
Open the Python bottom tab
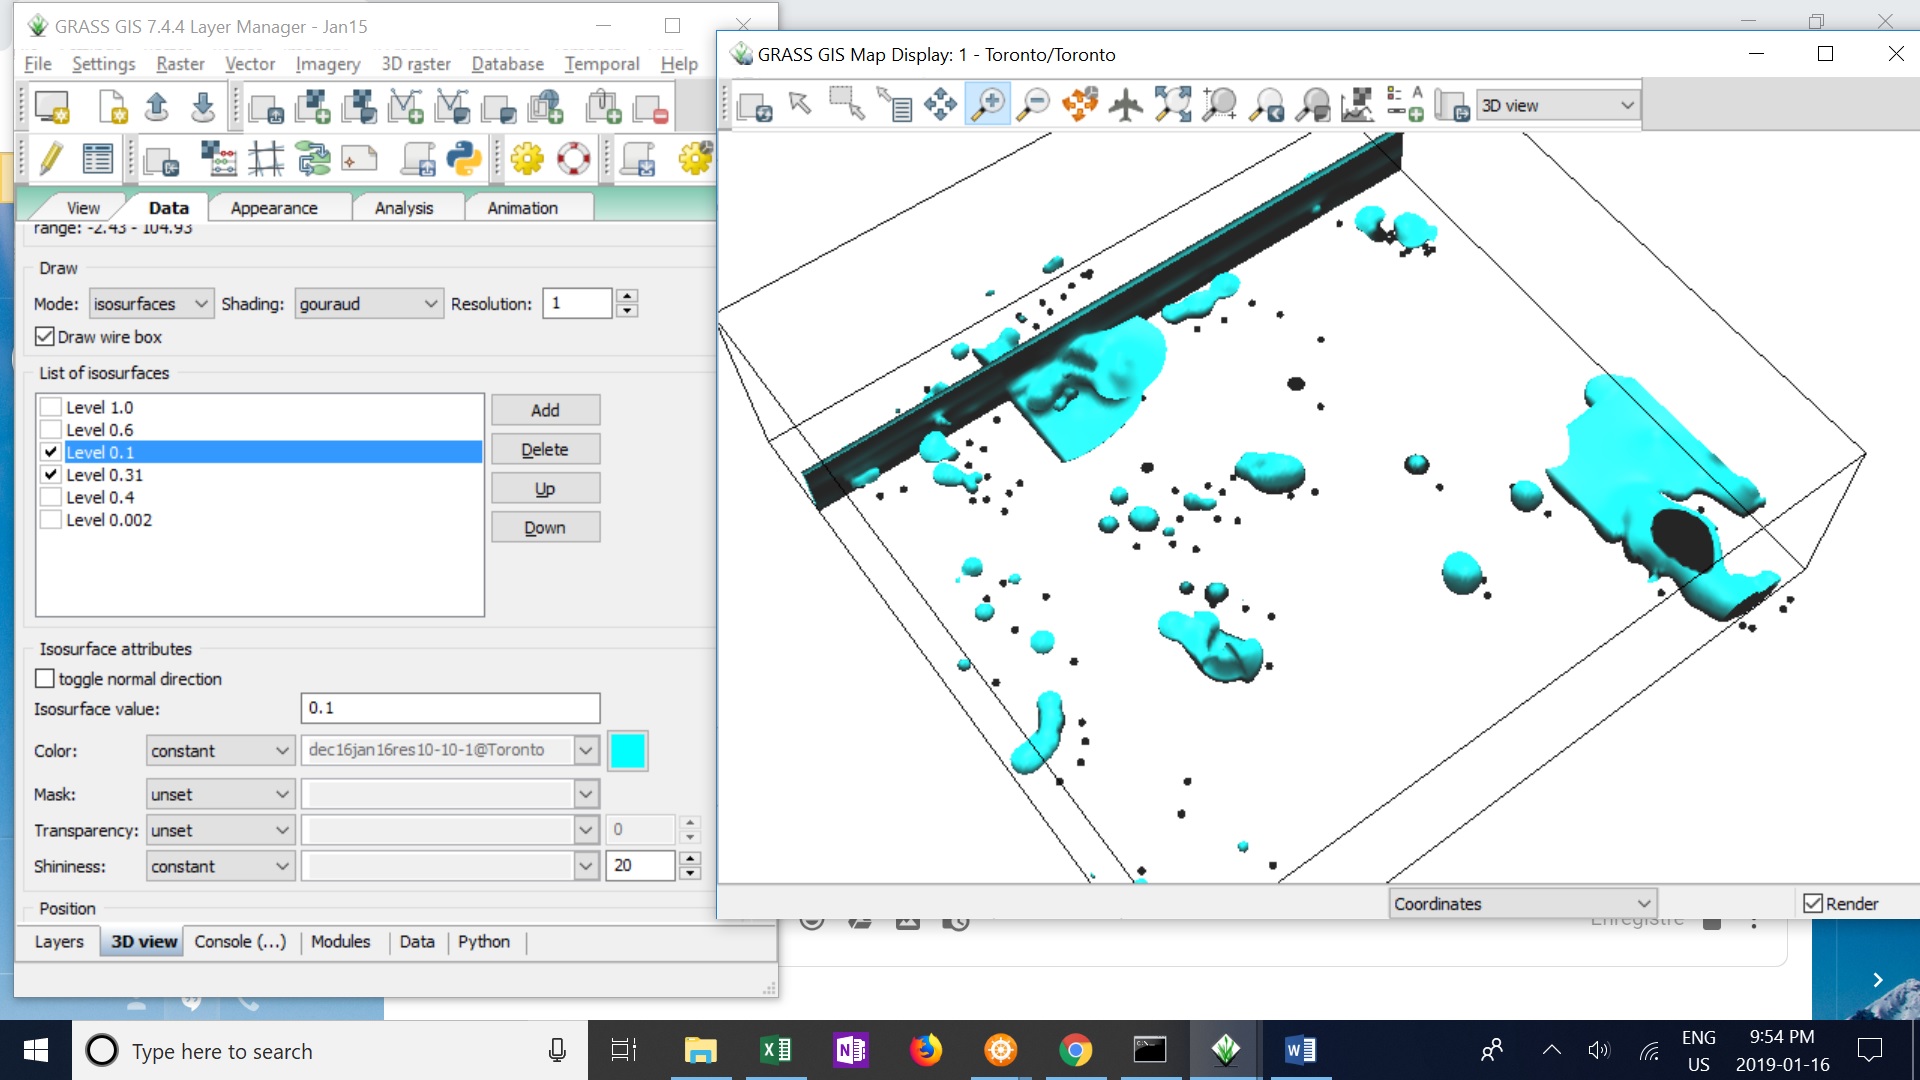[484, 942]
